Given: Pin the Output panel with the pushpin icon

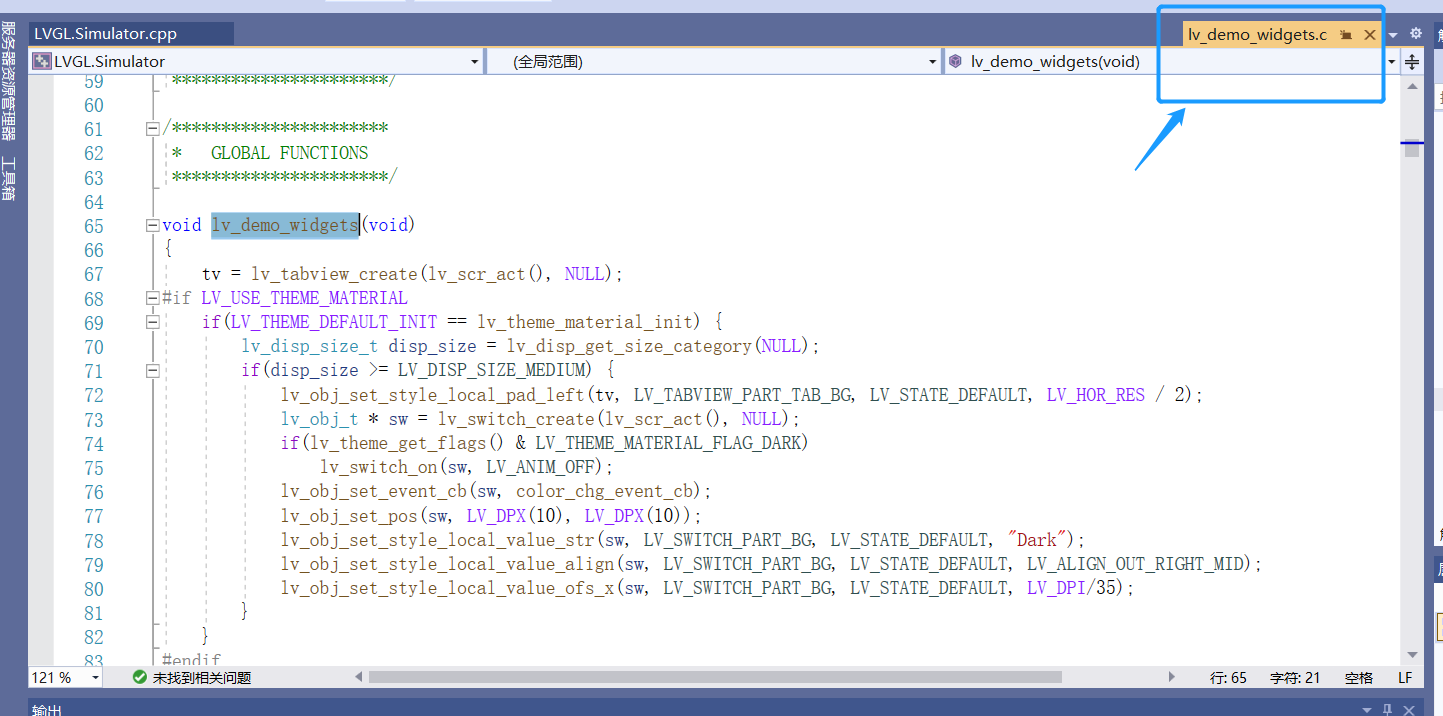Looking at the screenshot, I should [1387, 709].
